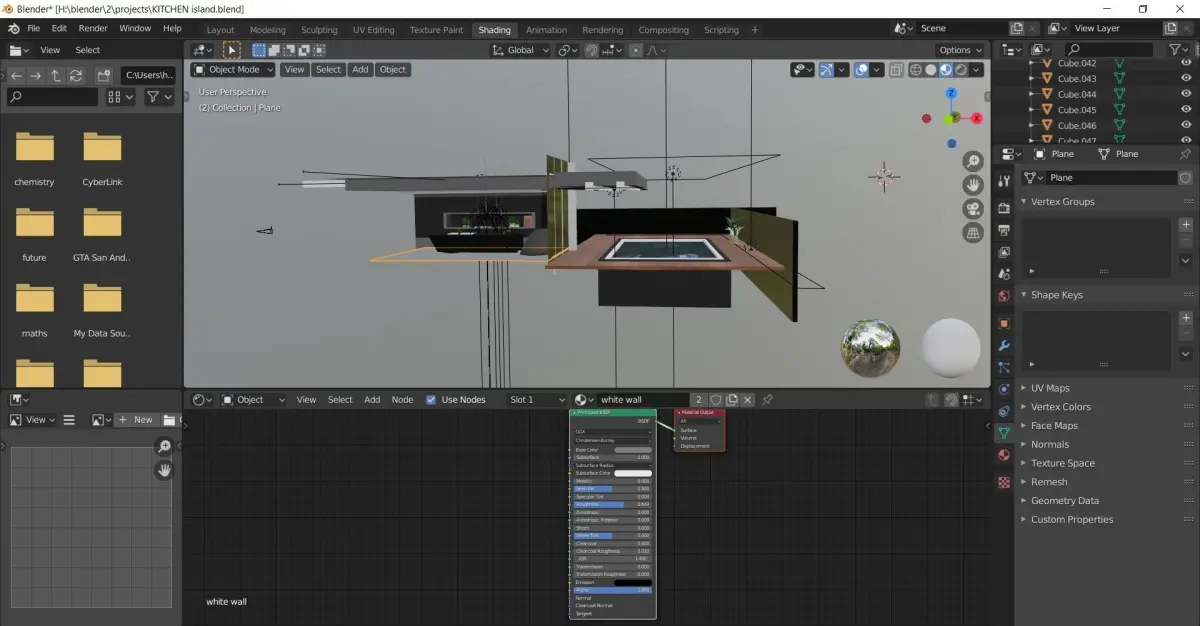Open the Scene properties tab
Screen dimensions: 1200x626
[x=1004, y=274]
